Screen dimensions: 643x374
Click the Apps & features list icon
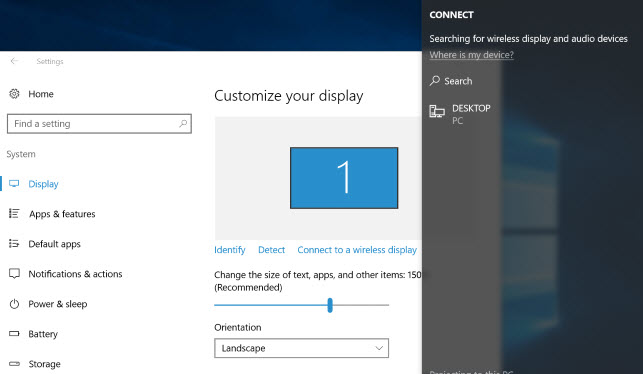(14, 214)
